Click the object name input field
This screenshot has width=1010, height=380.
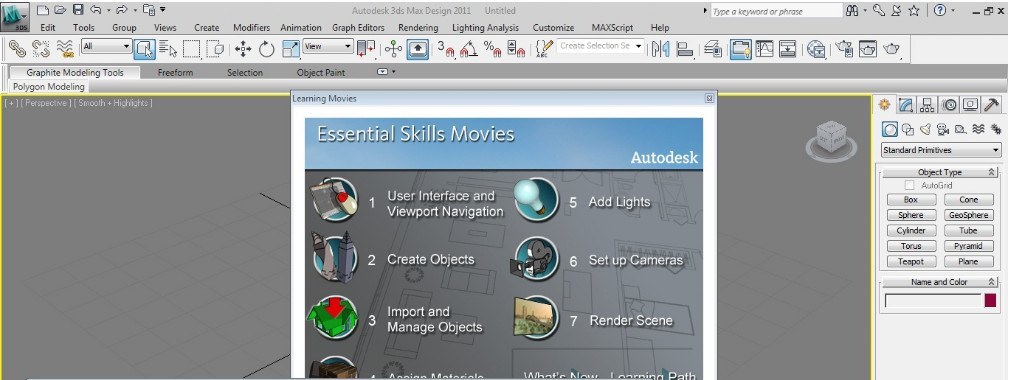pos(933,301)
